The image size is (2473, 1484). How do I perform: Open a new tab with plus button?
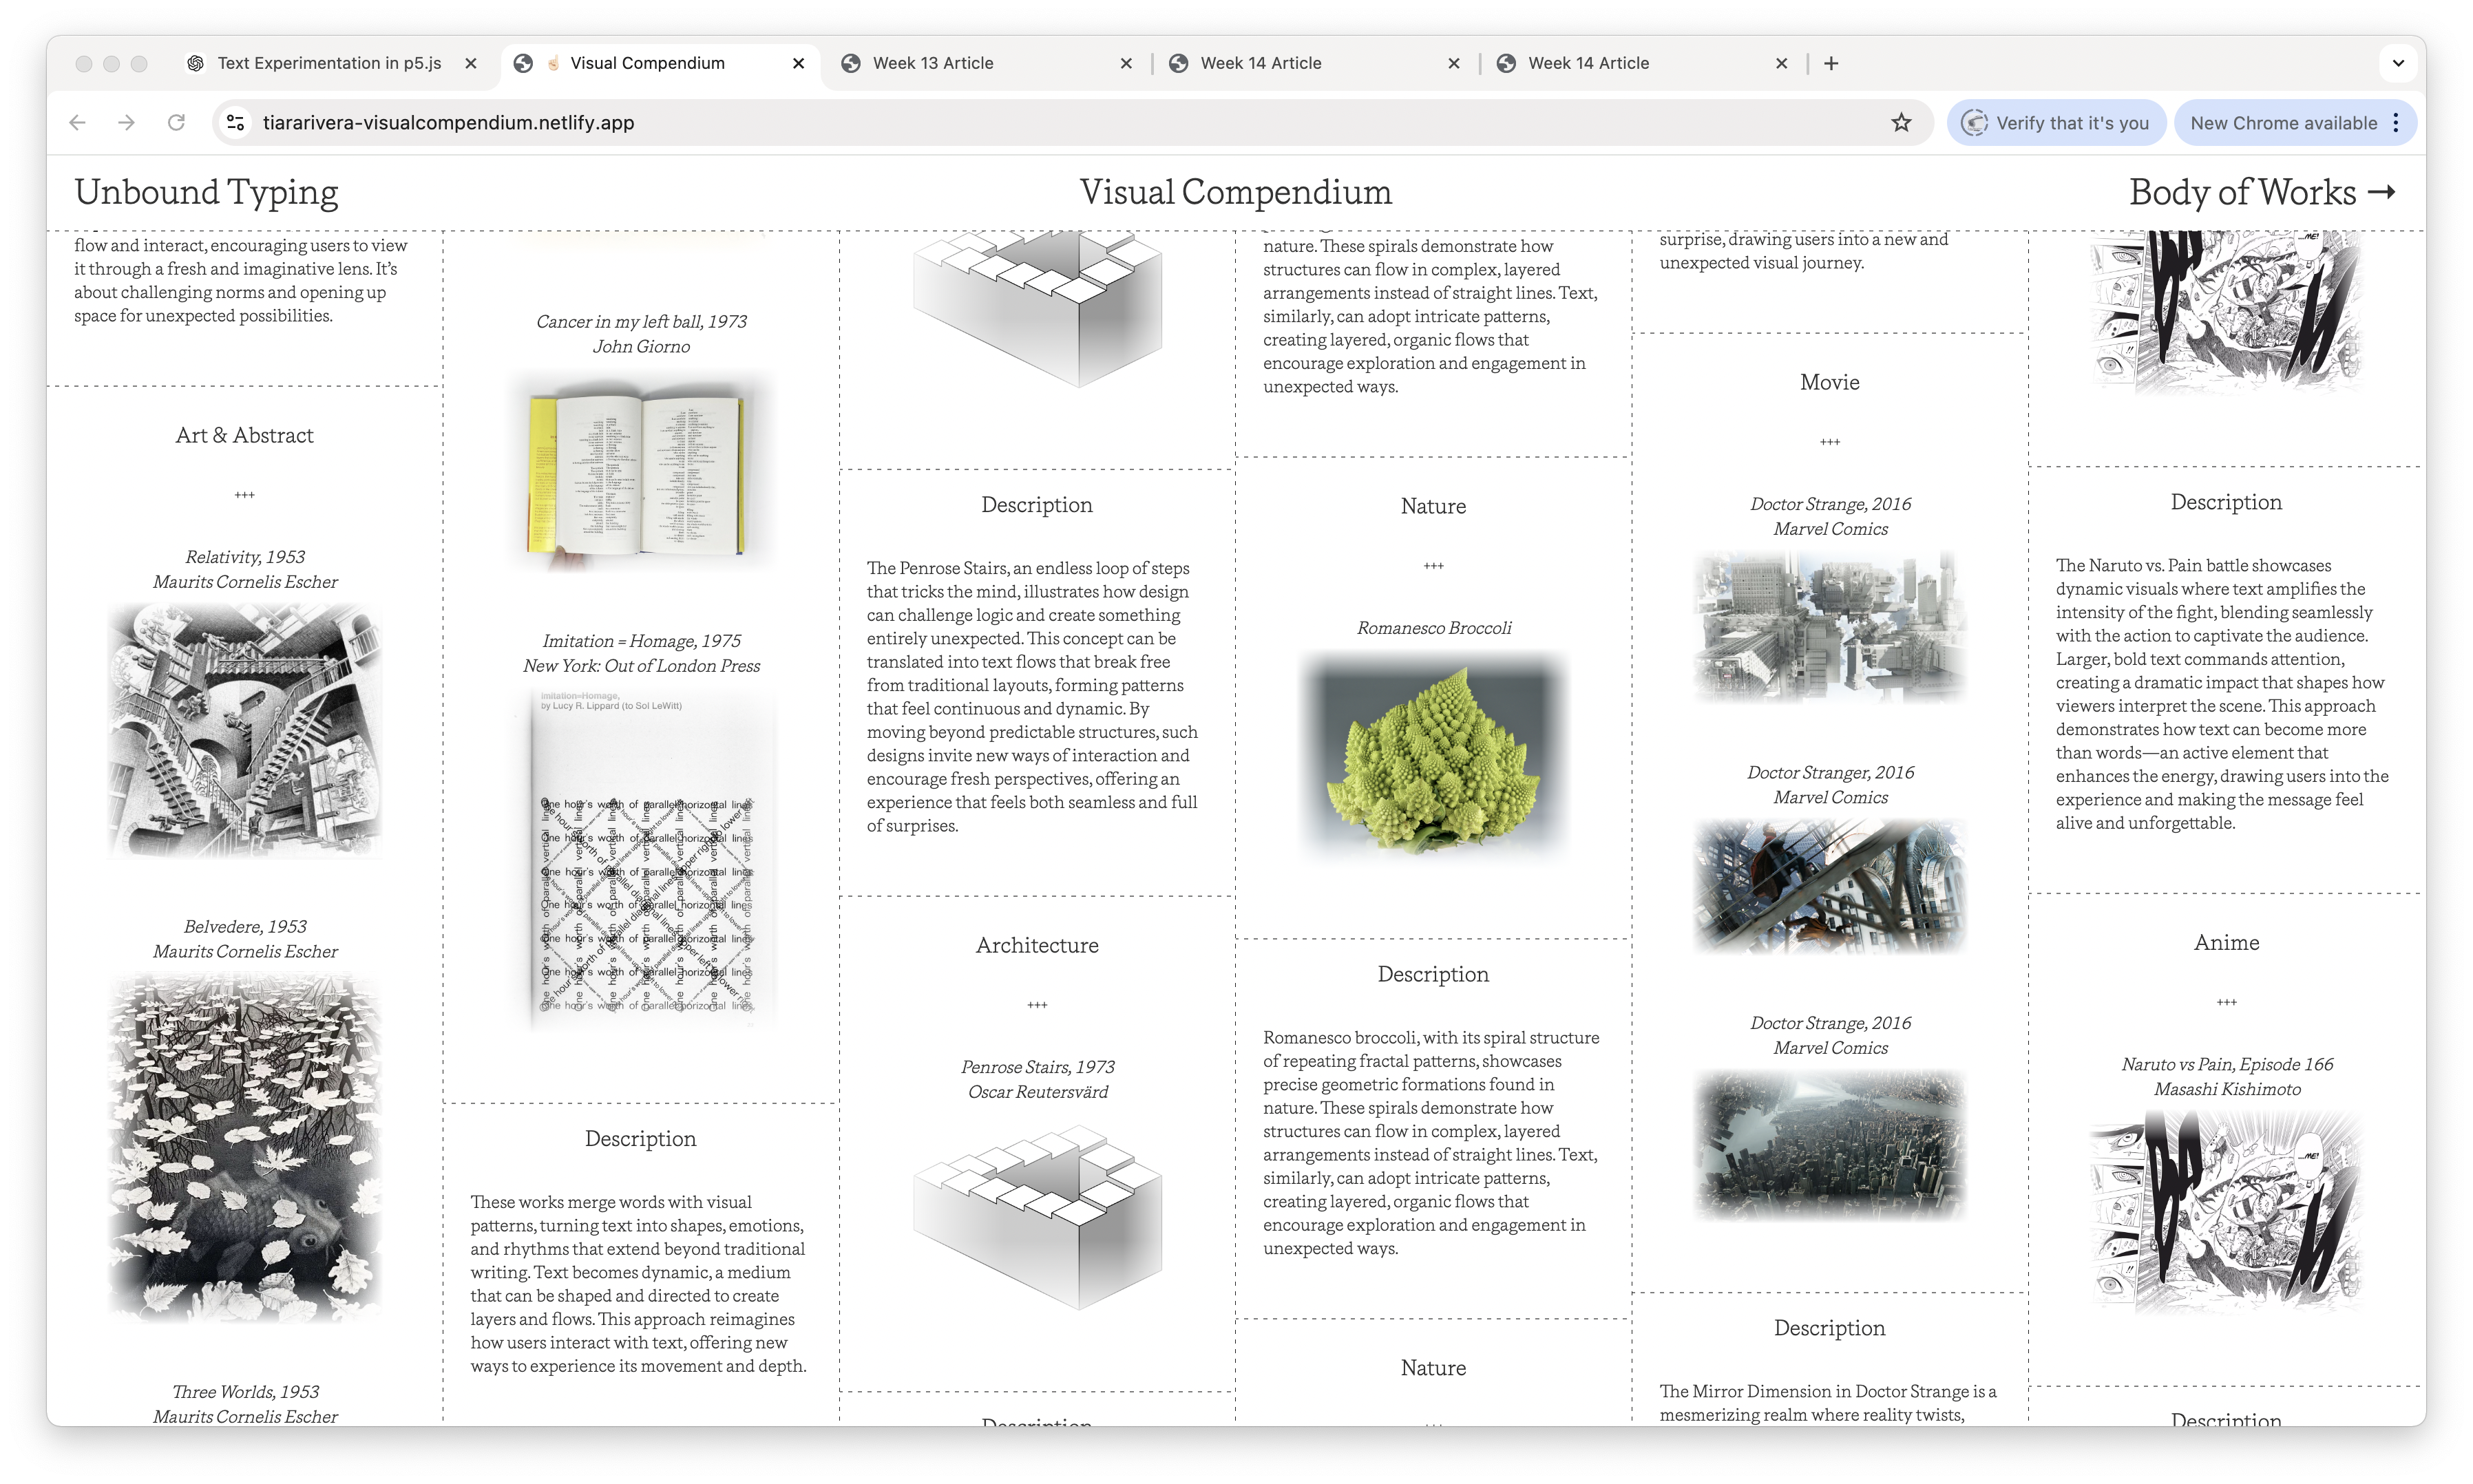(1831, 63)
